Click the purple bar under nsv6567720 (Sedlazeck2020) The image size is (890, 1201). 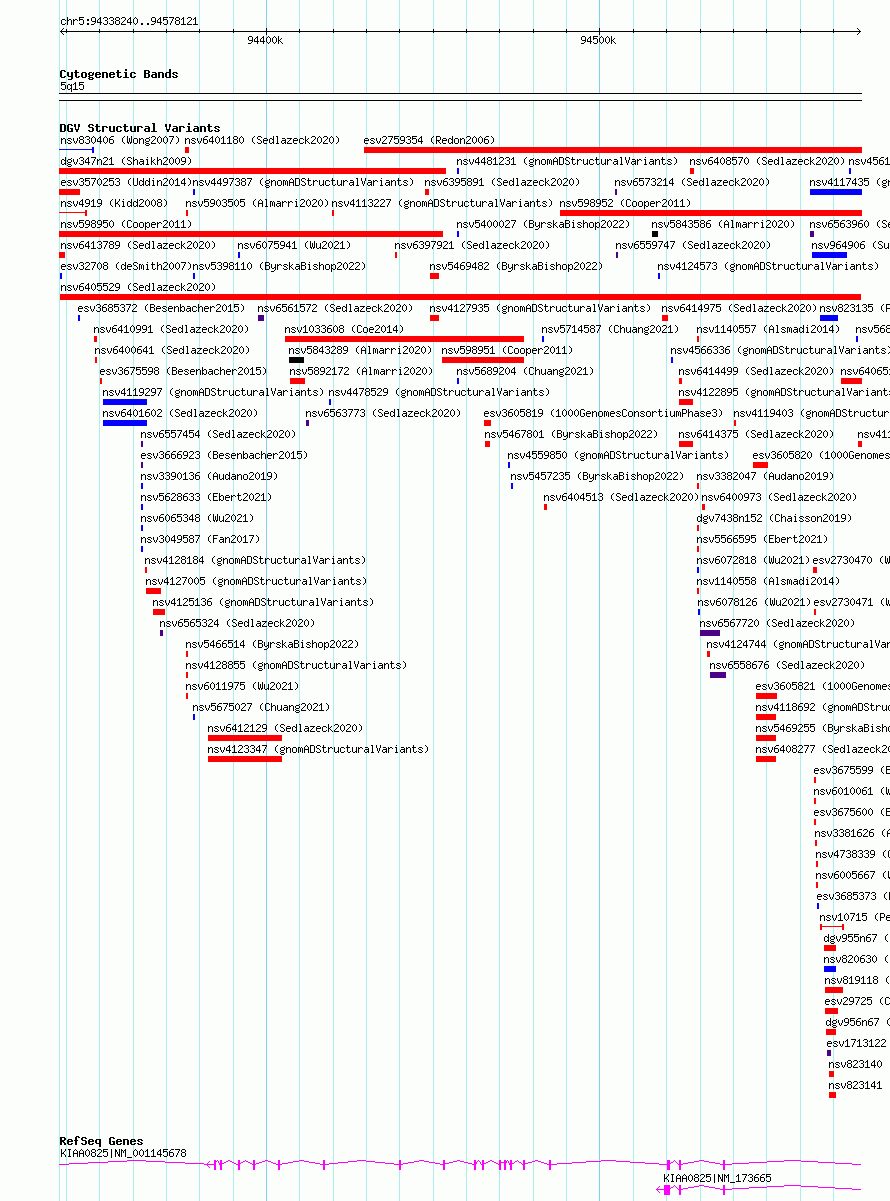(710, 633)
